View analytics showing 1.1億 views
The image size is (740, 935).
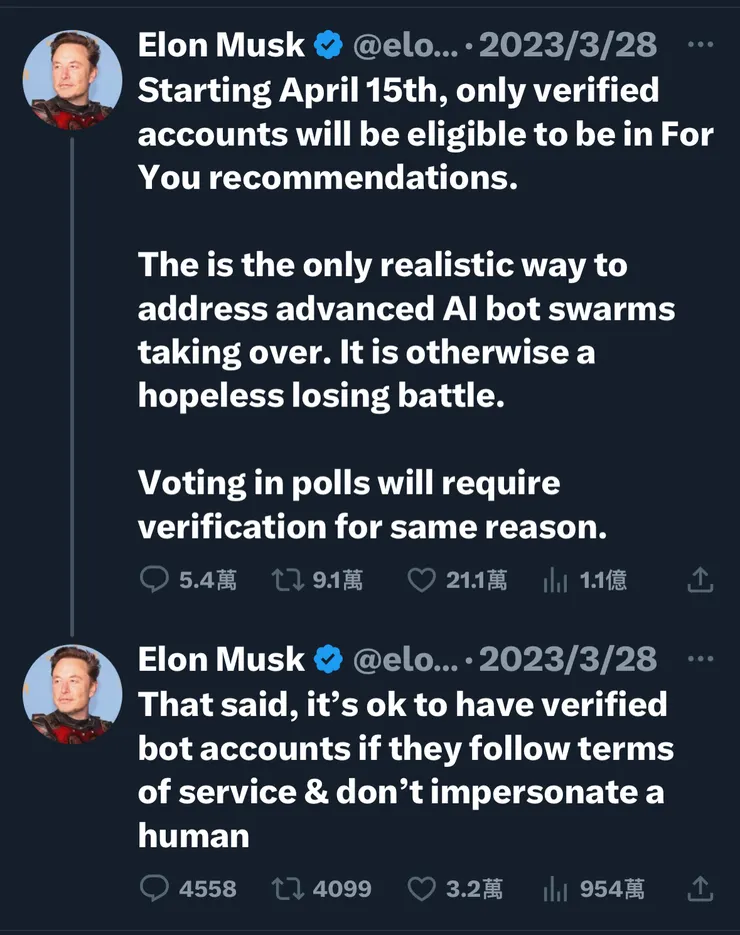pos(554,580)
